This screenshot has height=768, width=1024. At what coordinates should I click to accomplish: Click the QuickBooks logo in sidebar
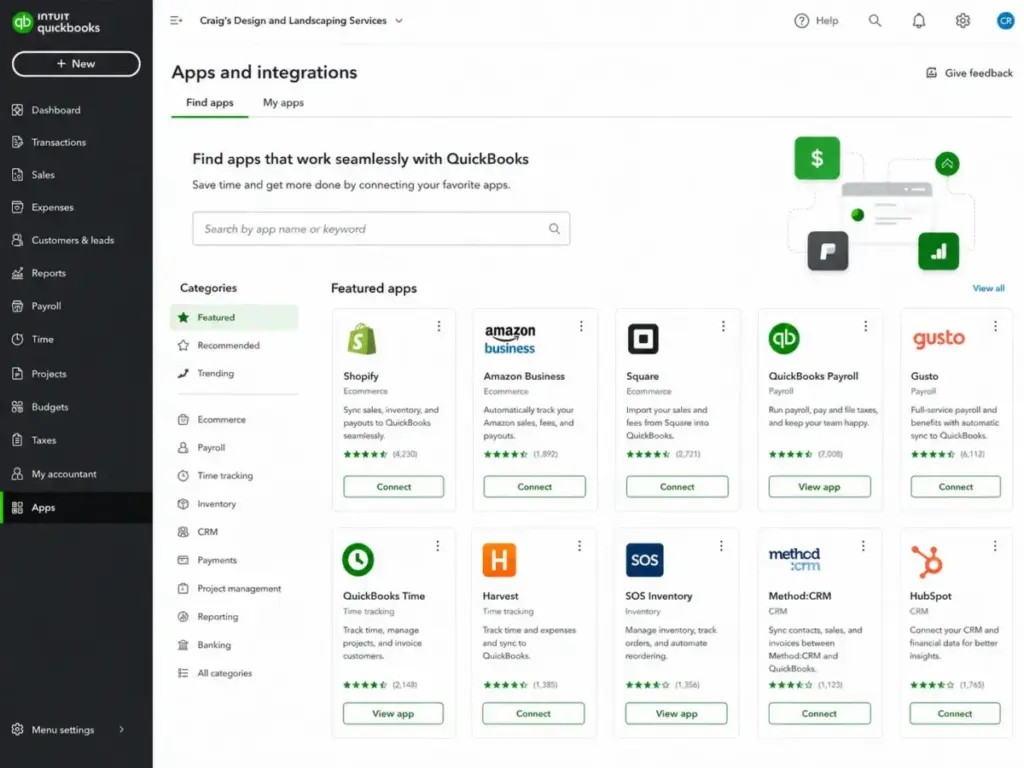[x=56, y=22]
